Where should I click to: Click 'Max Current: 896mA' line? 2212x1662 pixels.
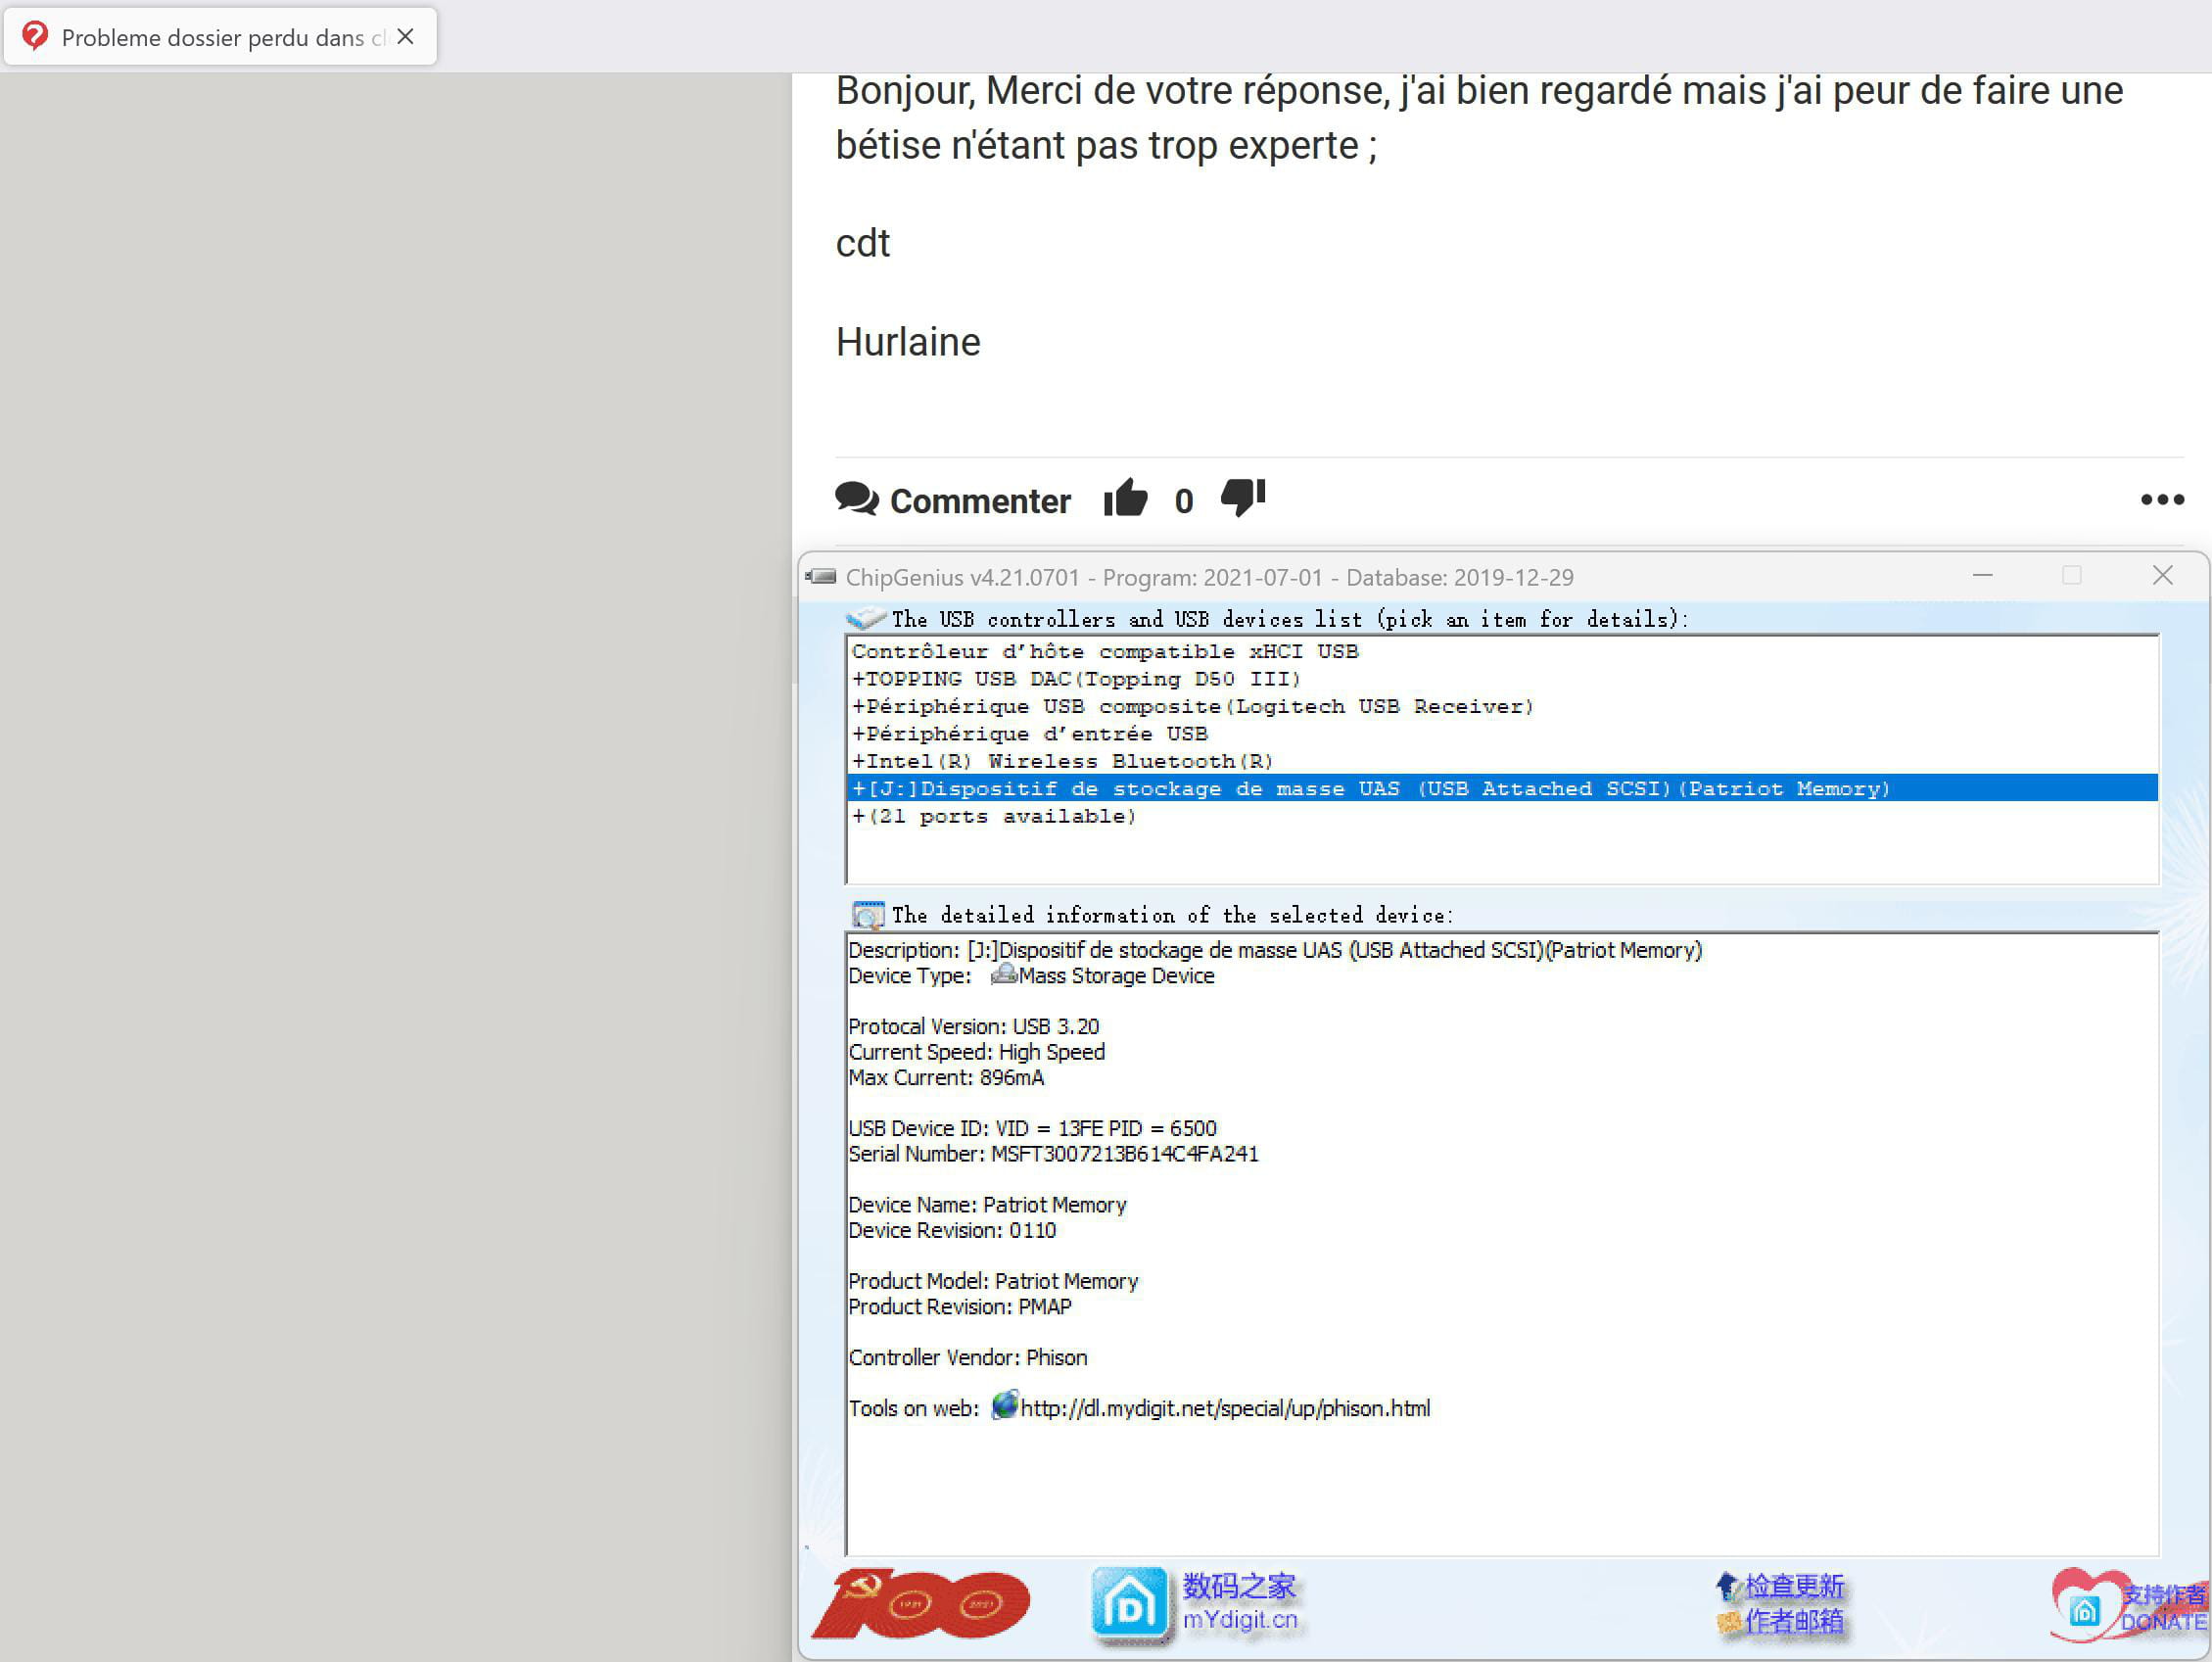coord(946,1078)
